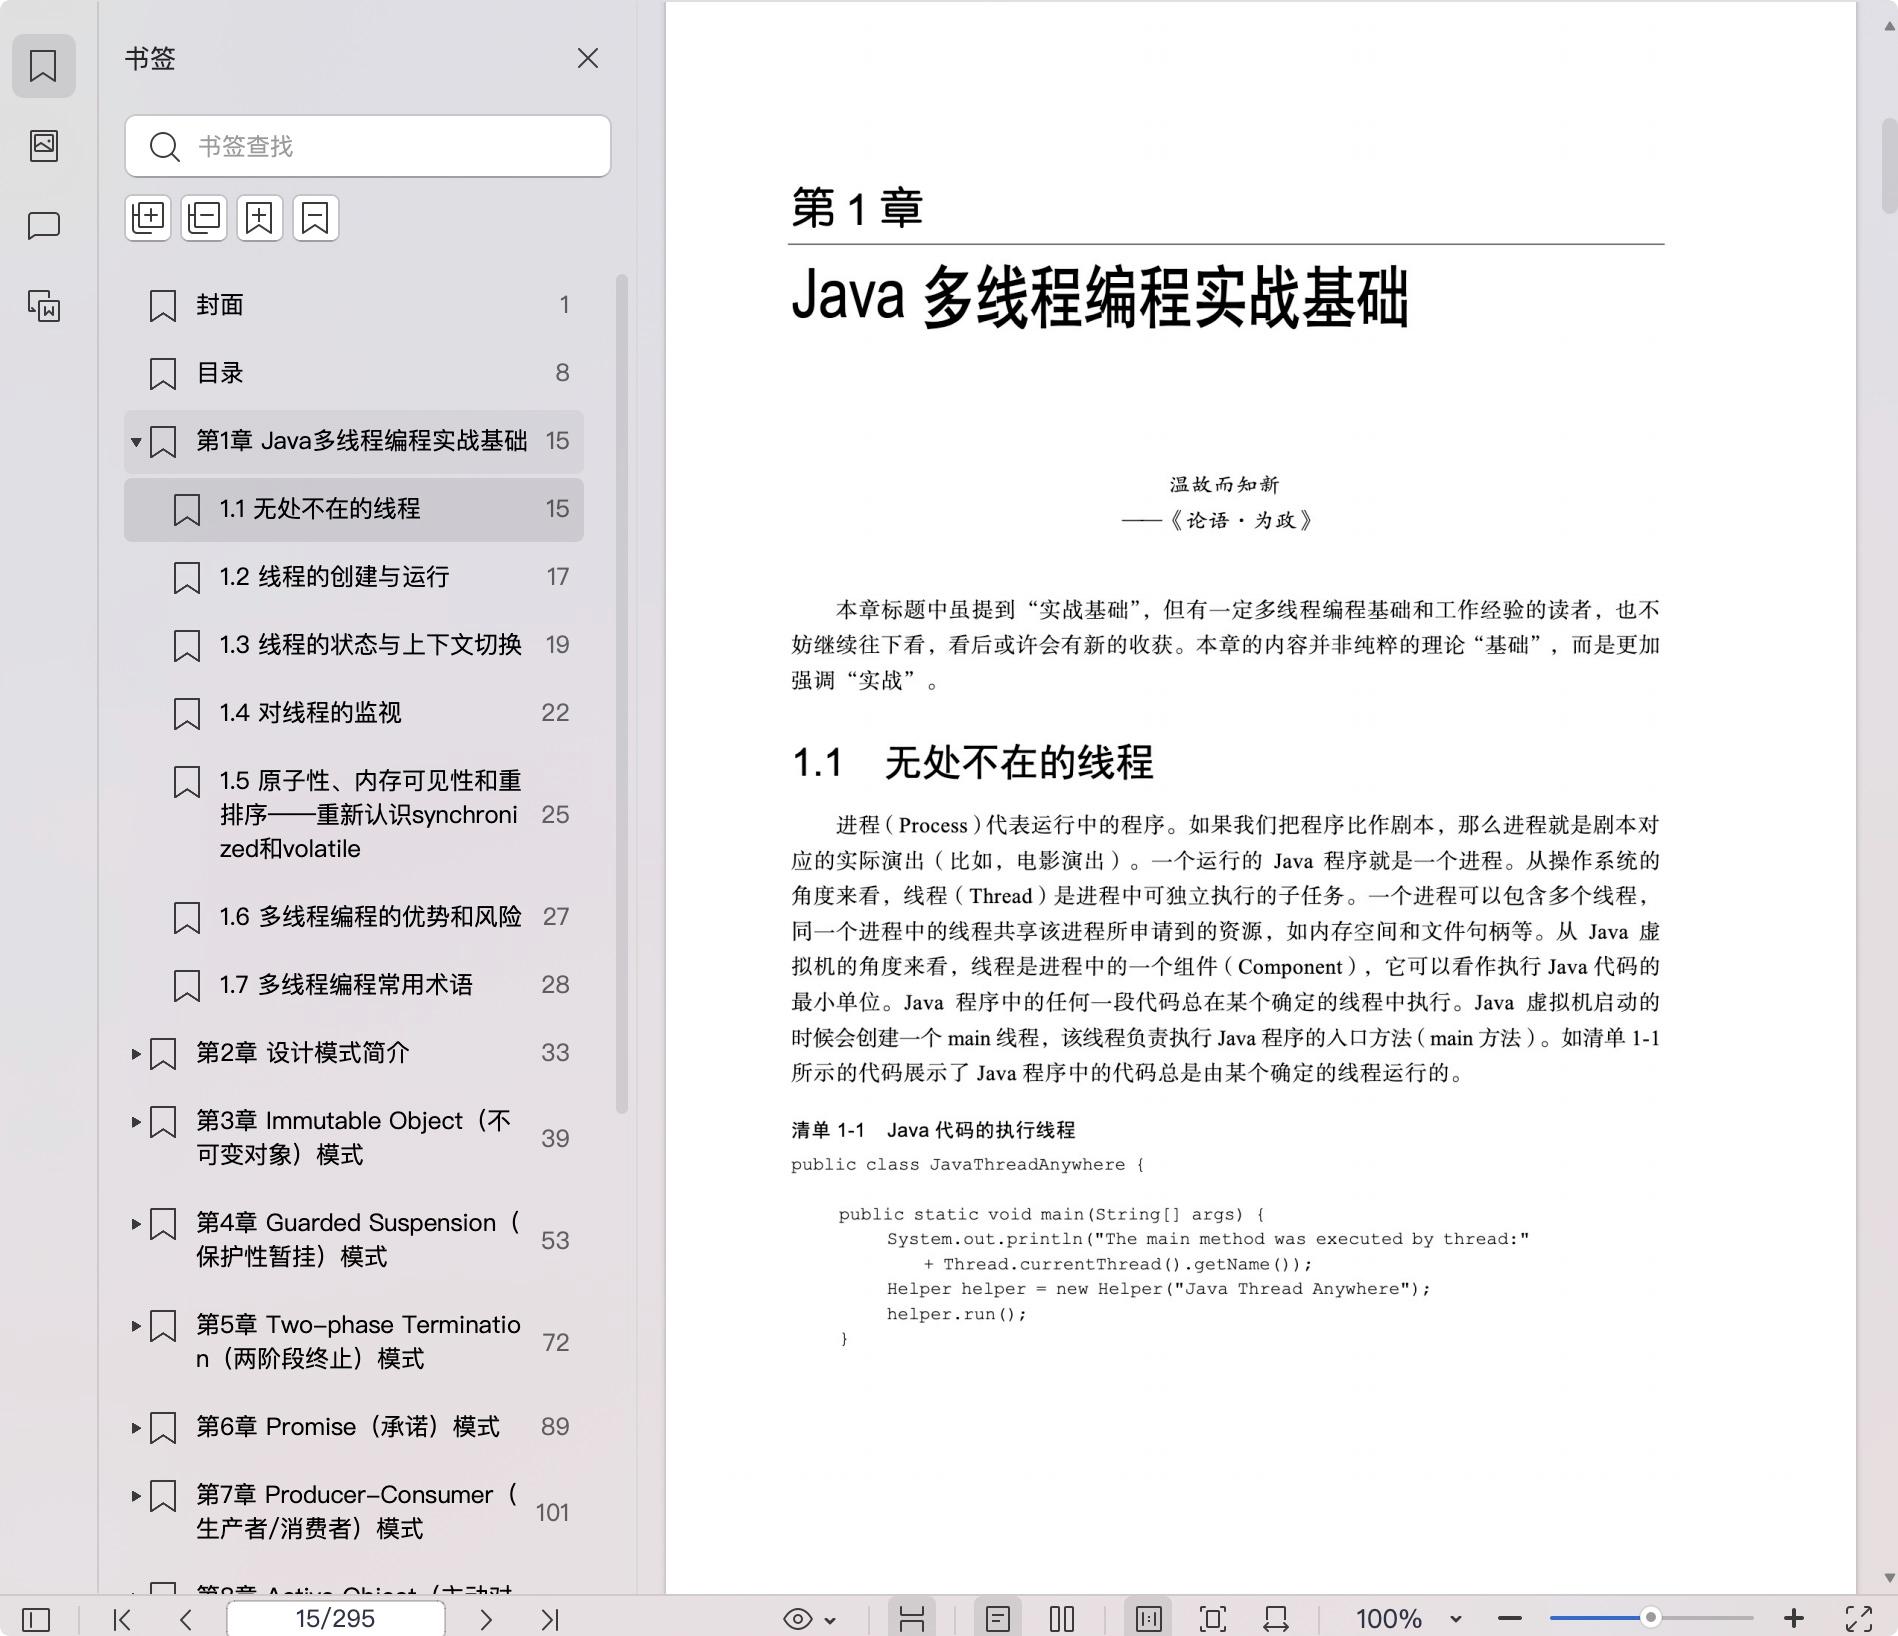Open bookmark 第4章 Guarded Suspension（保护性暂挂）模式
The image size is (1898, 1636).
click(354, 1241)
